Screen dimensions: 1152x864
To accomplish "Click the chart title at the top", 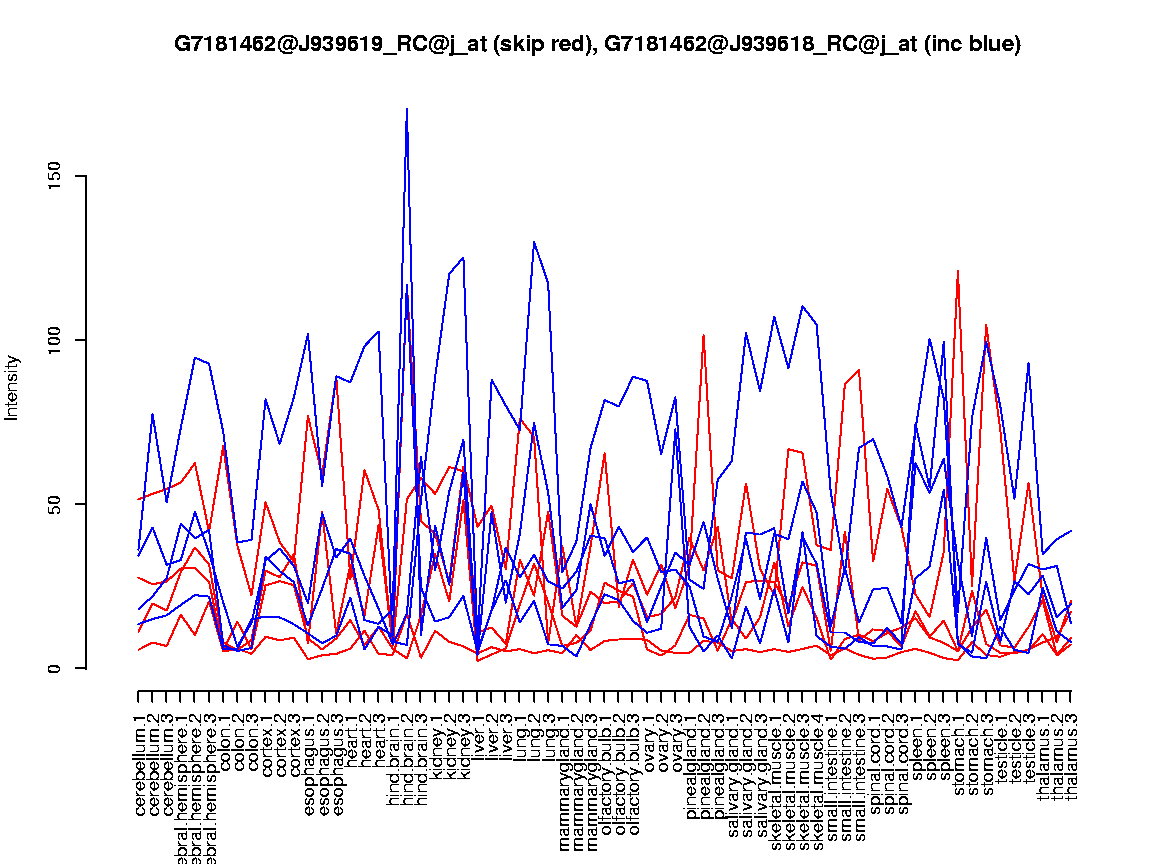I will (597, 44).
